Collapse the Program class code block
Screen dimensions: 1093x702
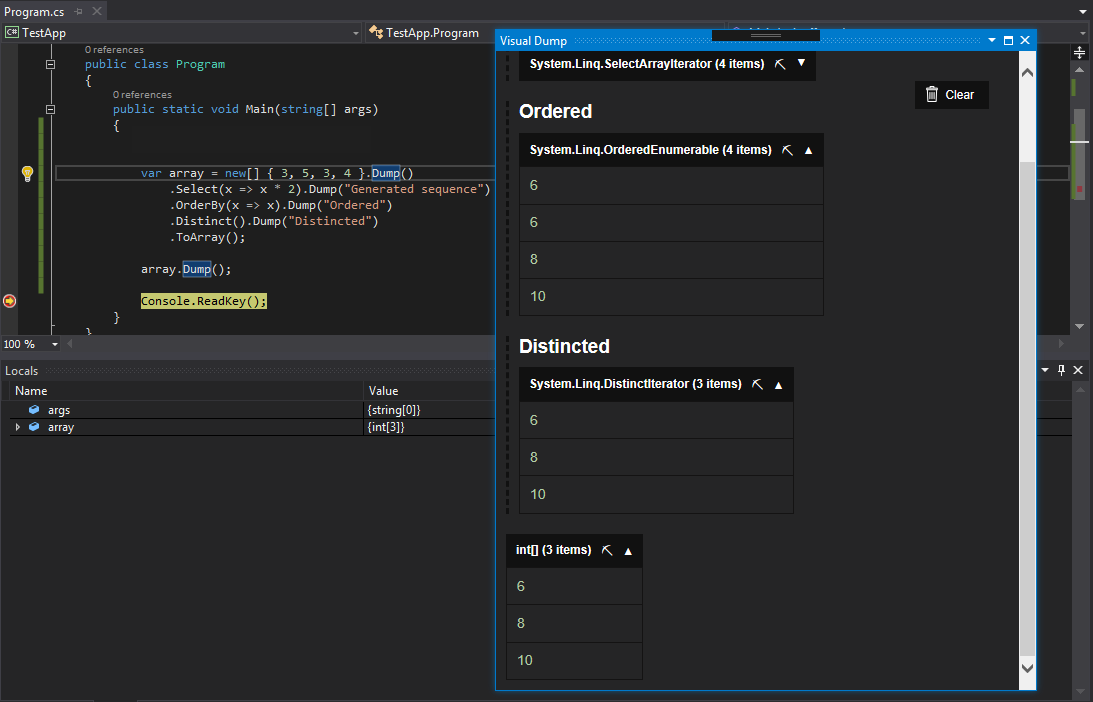[x=50, y=64]
